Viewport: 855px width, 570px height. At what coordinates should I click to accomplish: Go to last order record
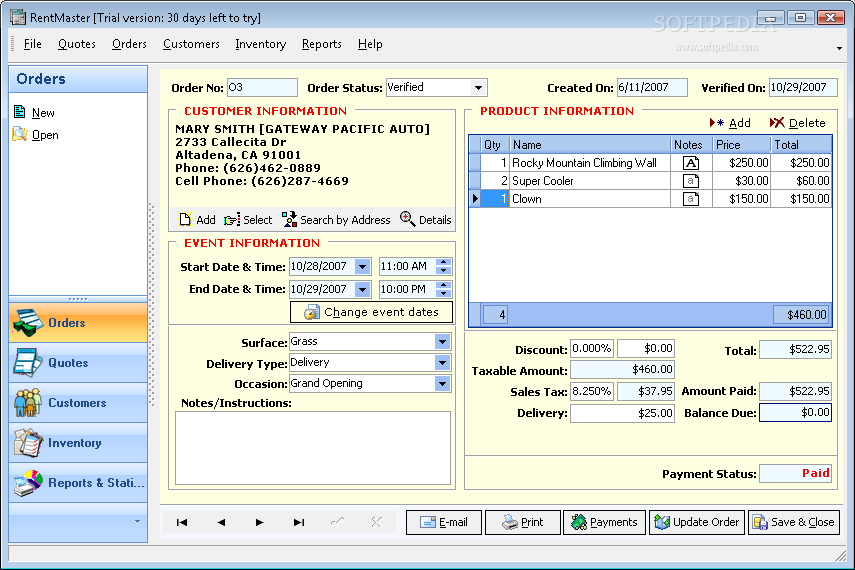click(x=299, y=523)
